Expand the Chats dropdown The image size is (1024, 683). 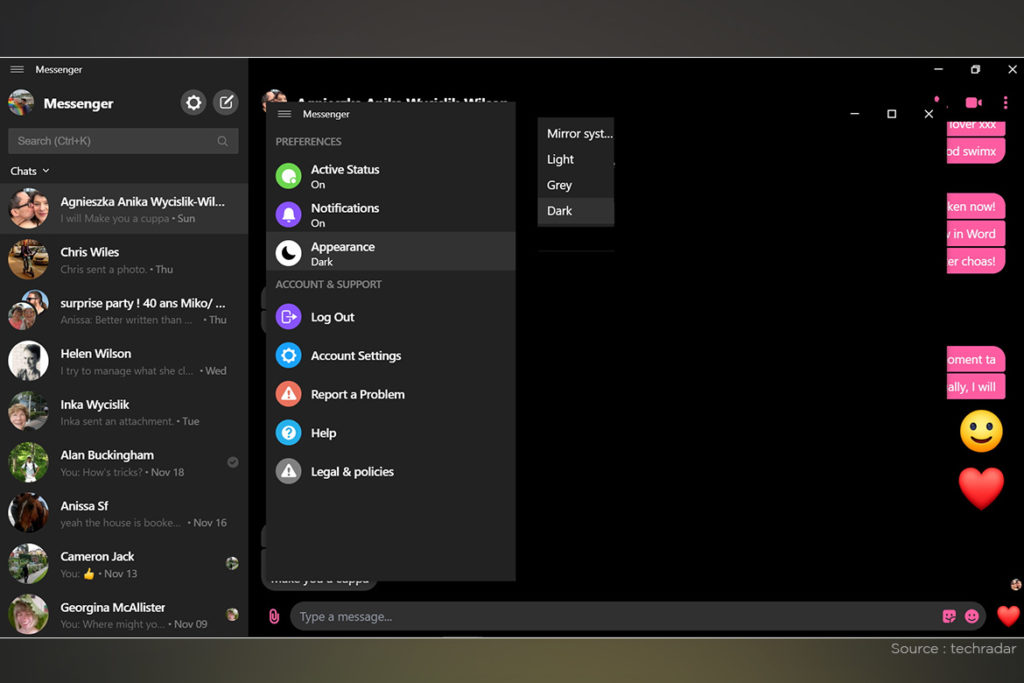pyautogui.click(x=30, y=171)
